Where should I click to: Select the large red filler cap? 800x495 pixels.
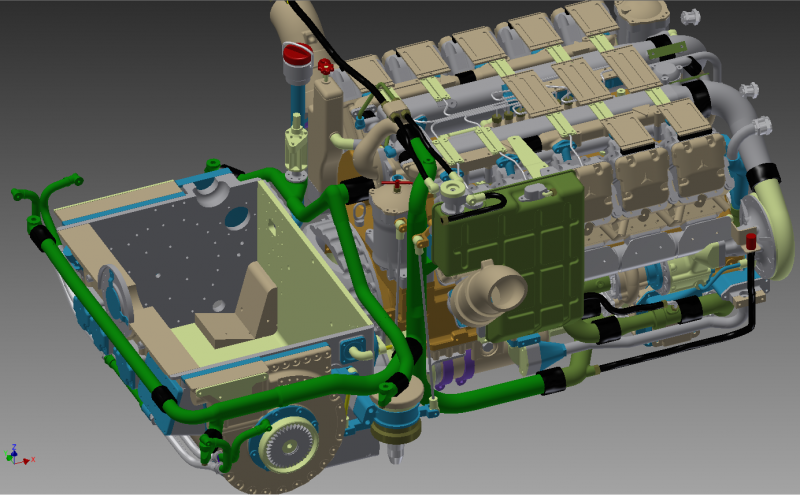point(297,53)
